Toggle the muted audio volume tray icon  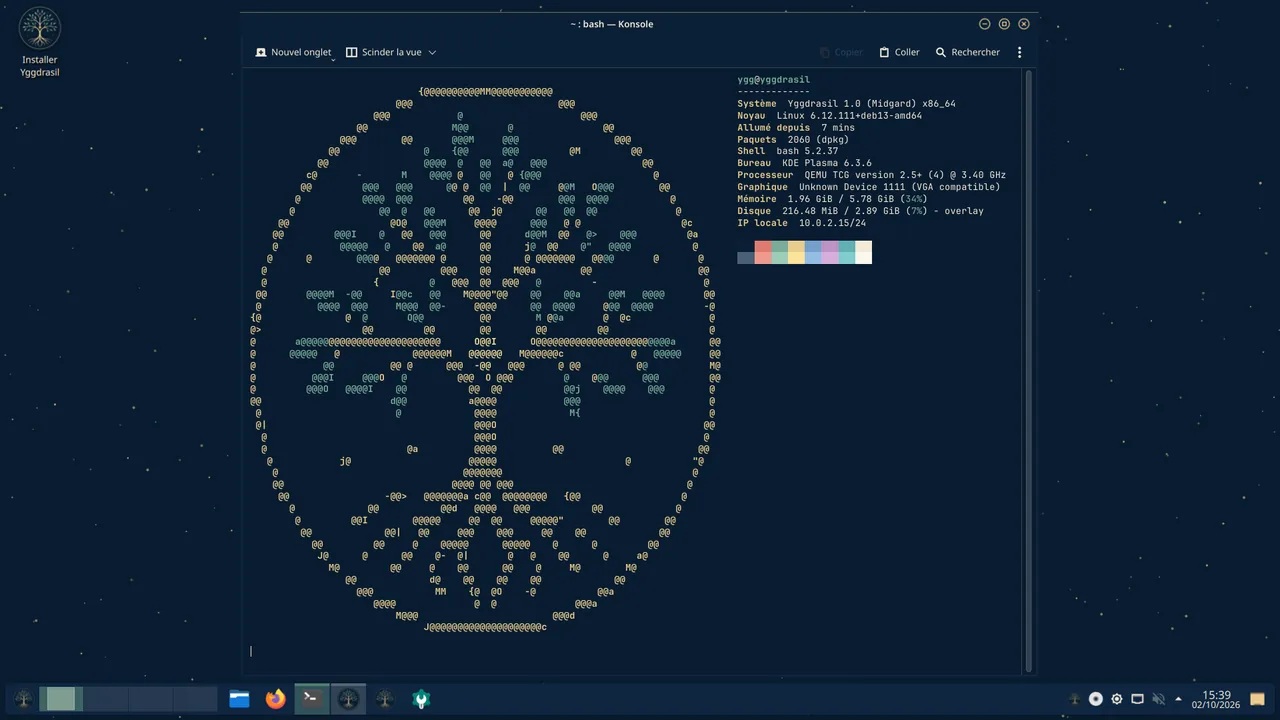pos(1158,699)
